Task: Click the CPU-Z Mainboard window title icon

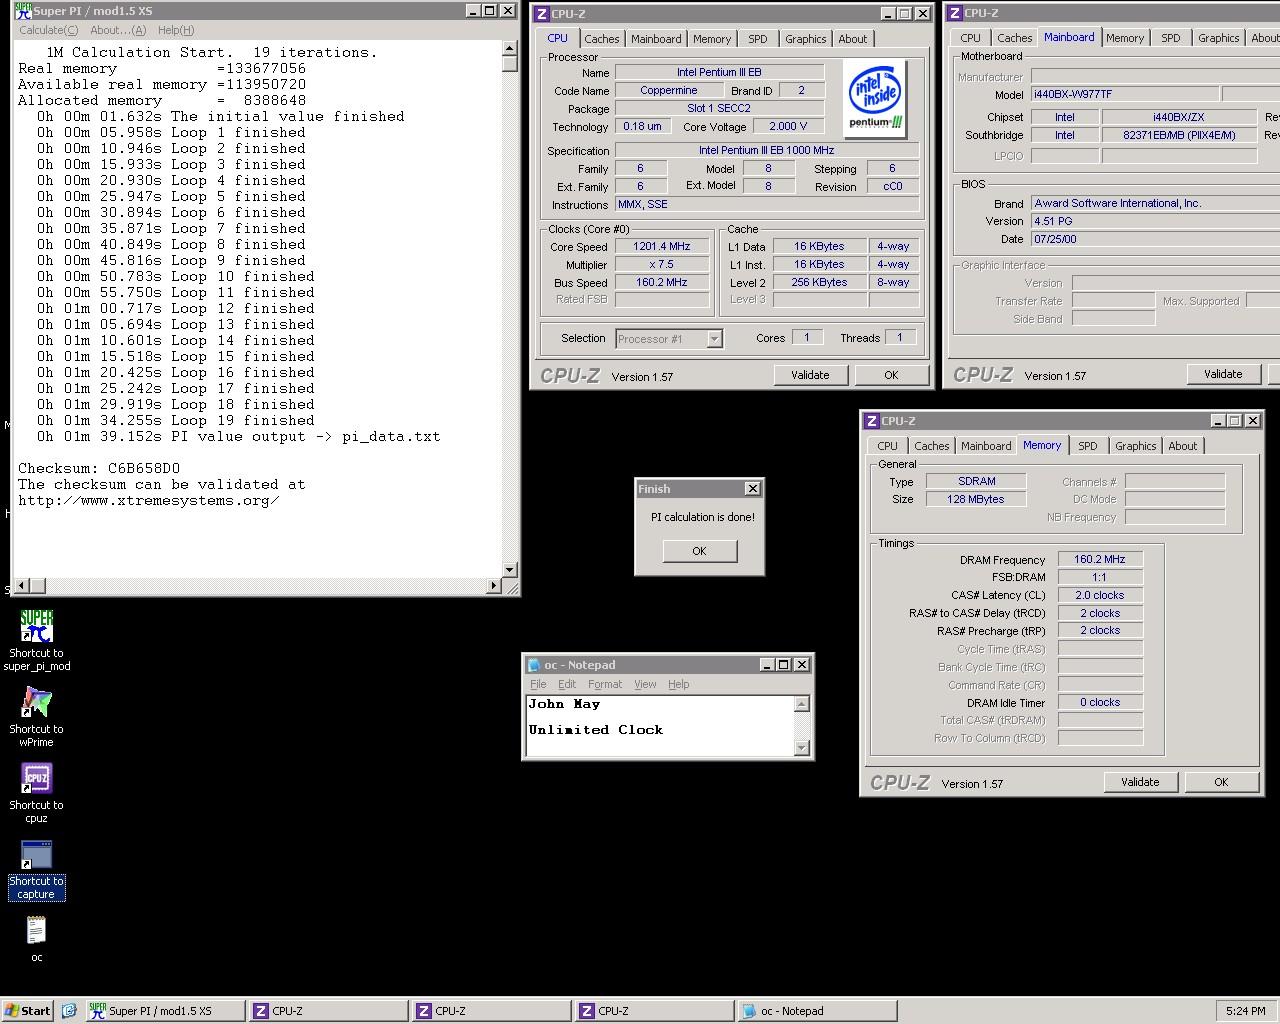Action: coord(954,13)
